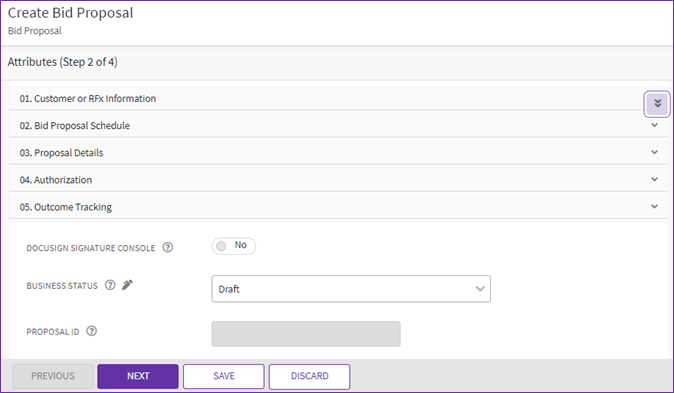
Task: Click the SAVE button
Action: (224, 376)
